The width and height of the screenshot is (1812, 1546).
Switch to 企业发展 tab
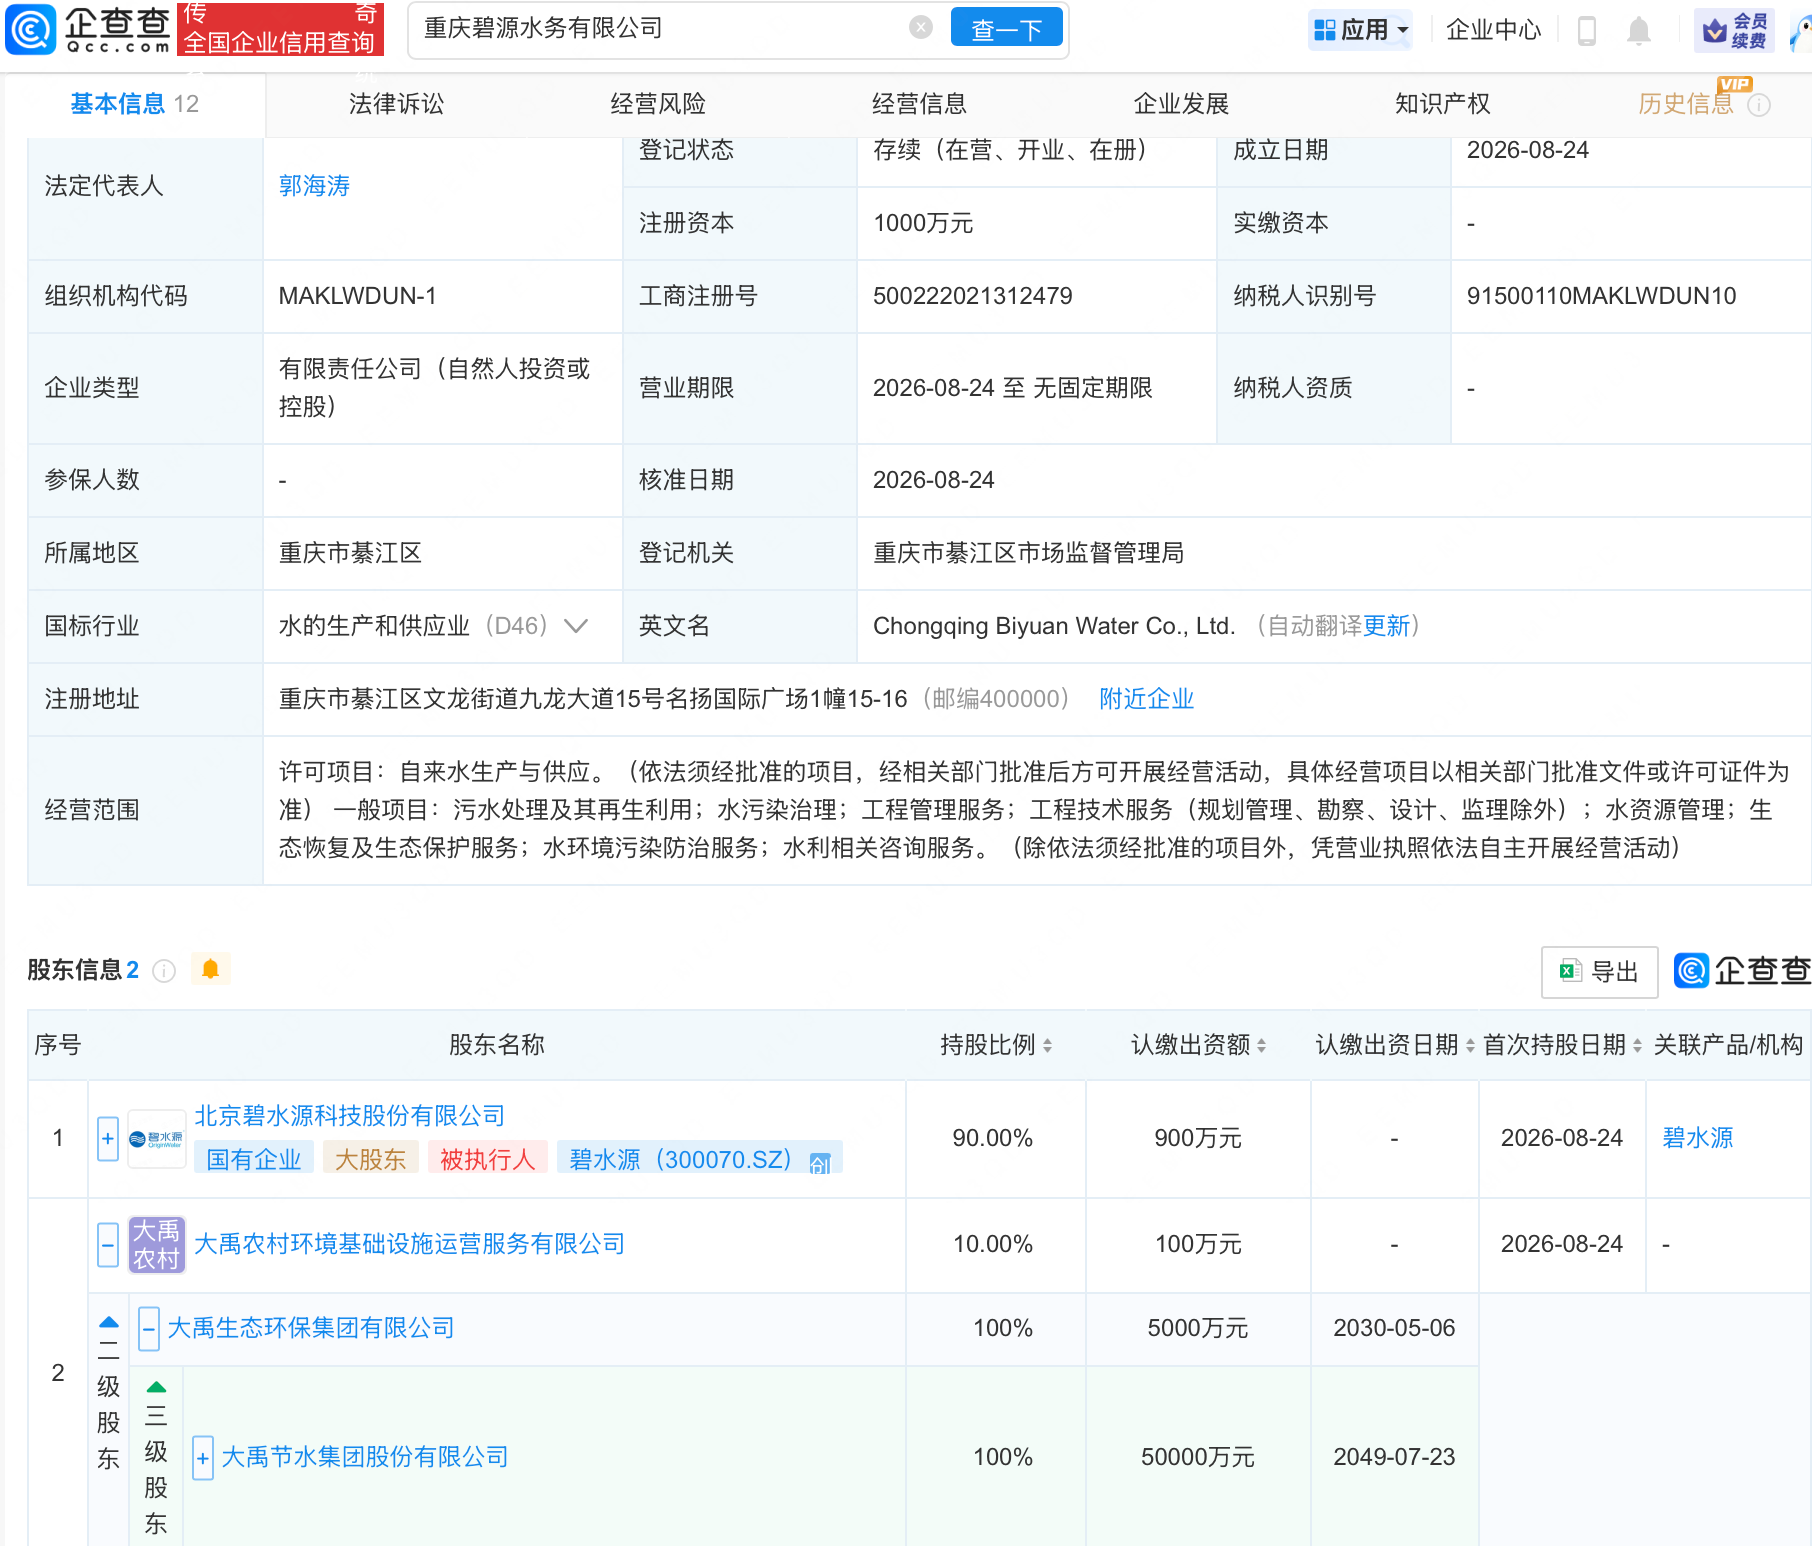point(1181,104)
